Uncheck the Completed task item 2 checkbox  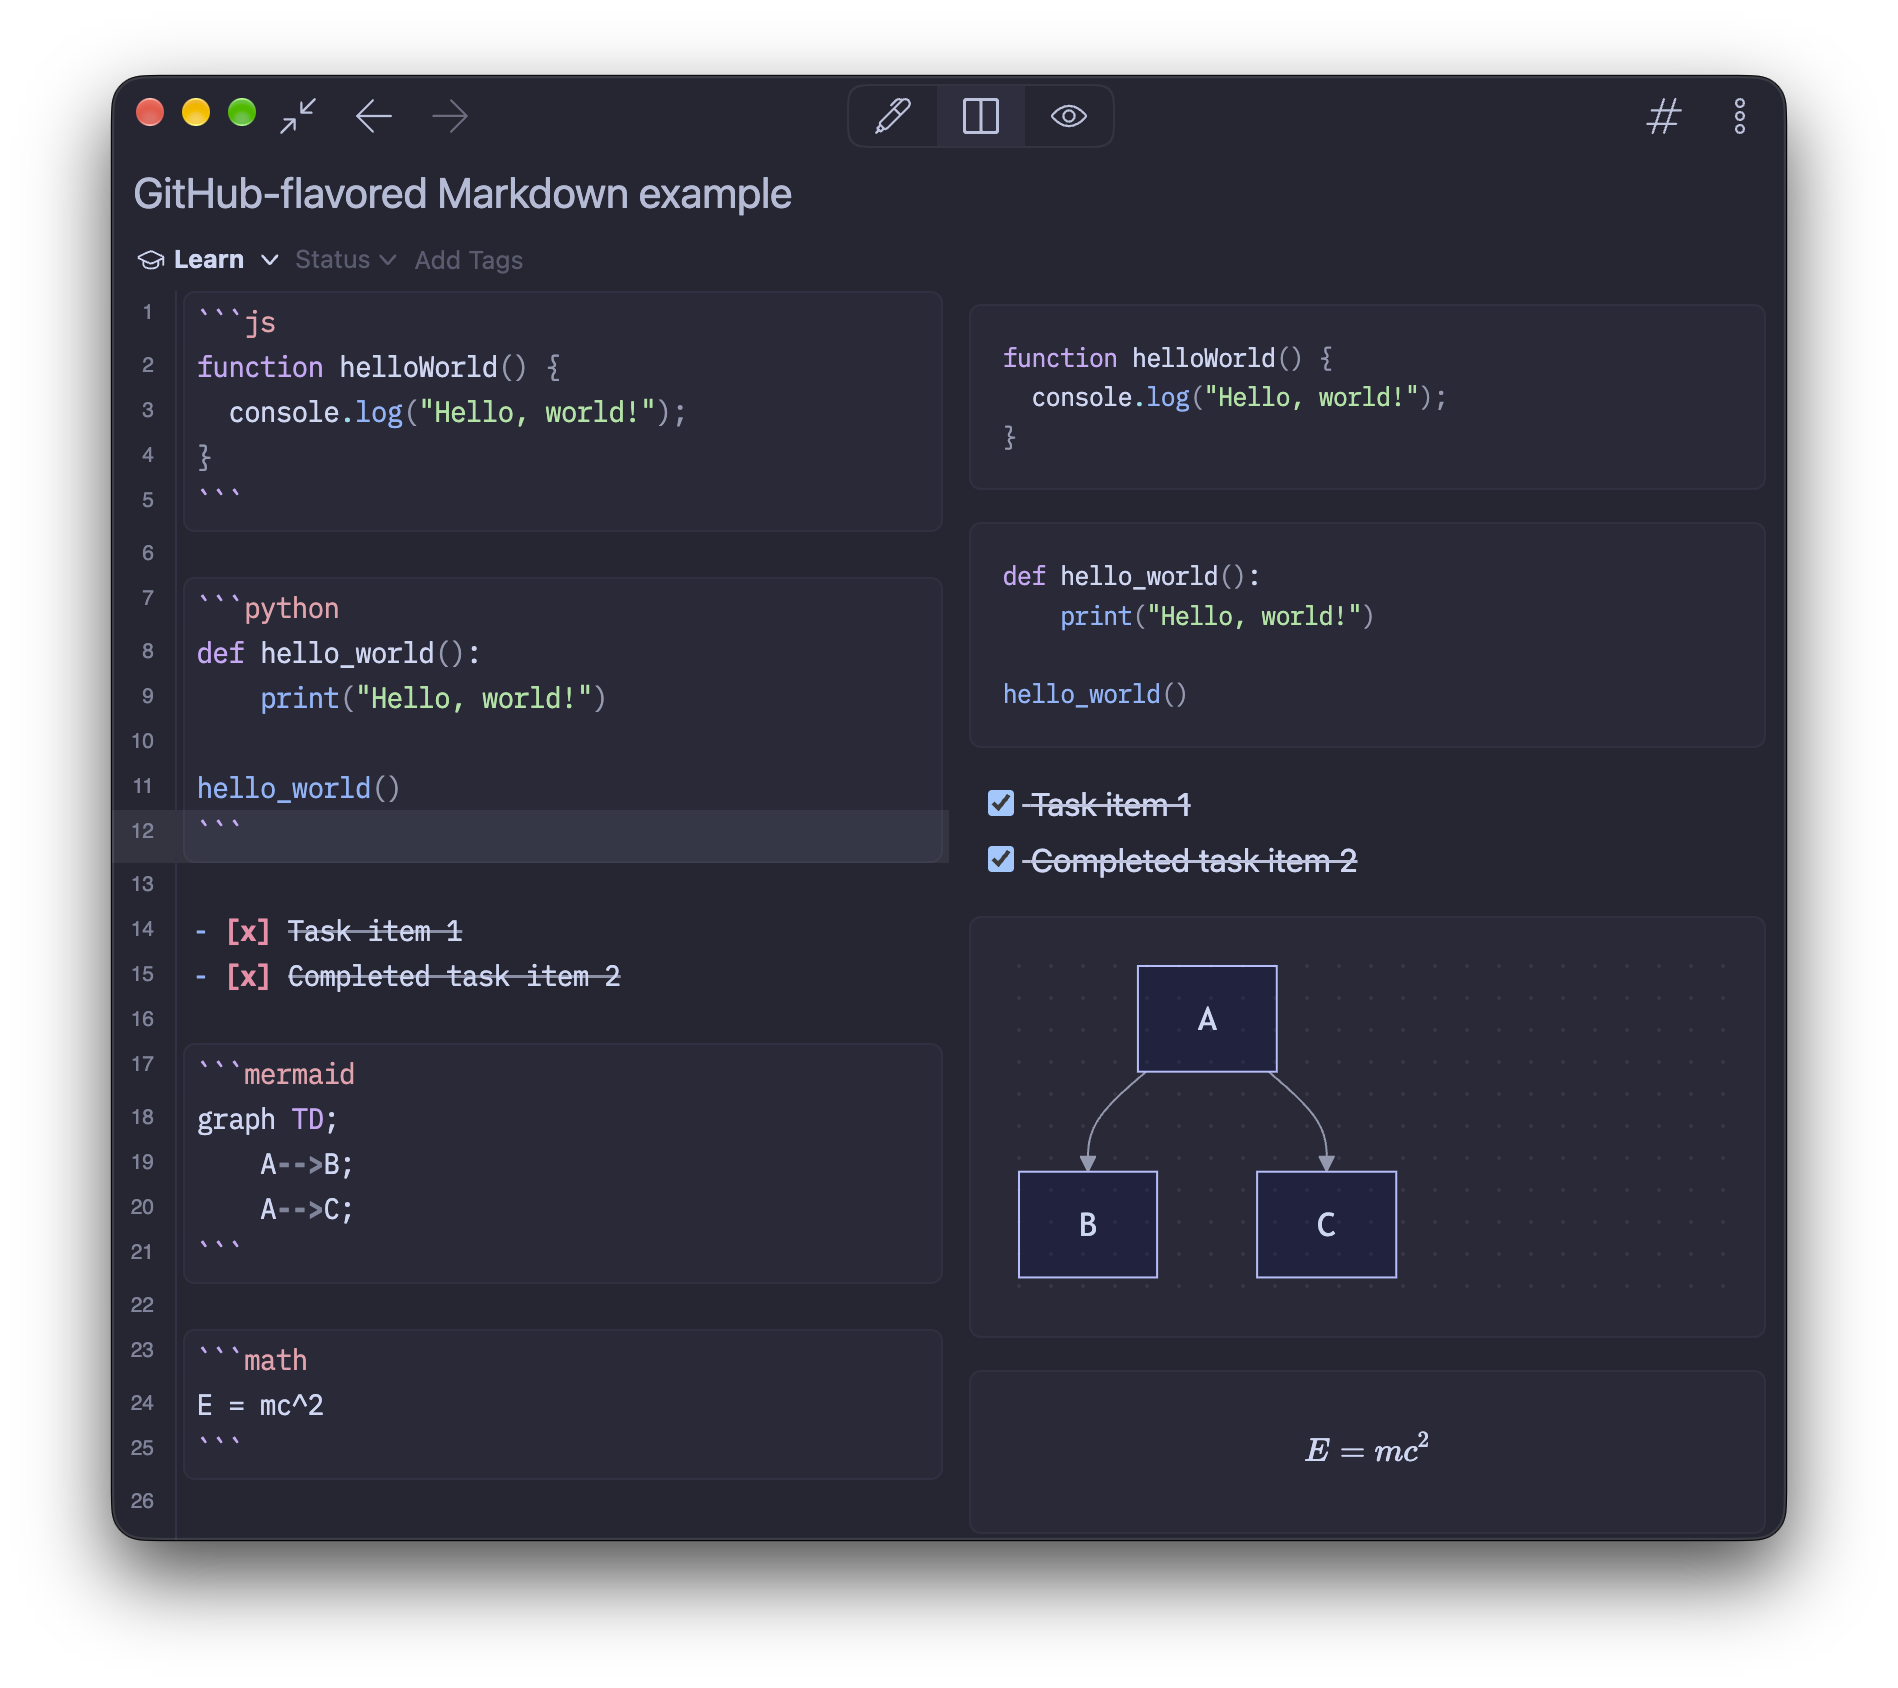click(1001, 859)
